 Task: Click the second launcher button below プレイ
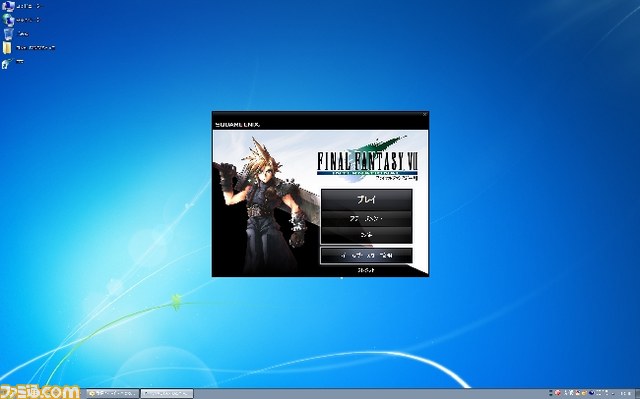click(x=367, y=219)
